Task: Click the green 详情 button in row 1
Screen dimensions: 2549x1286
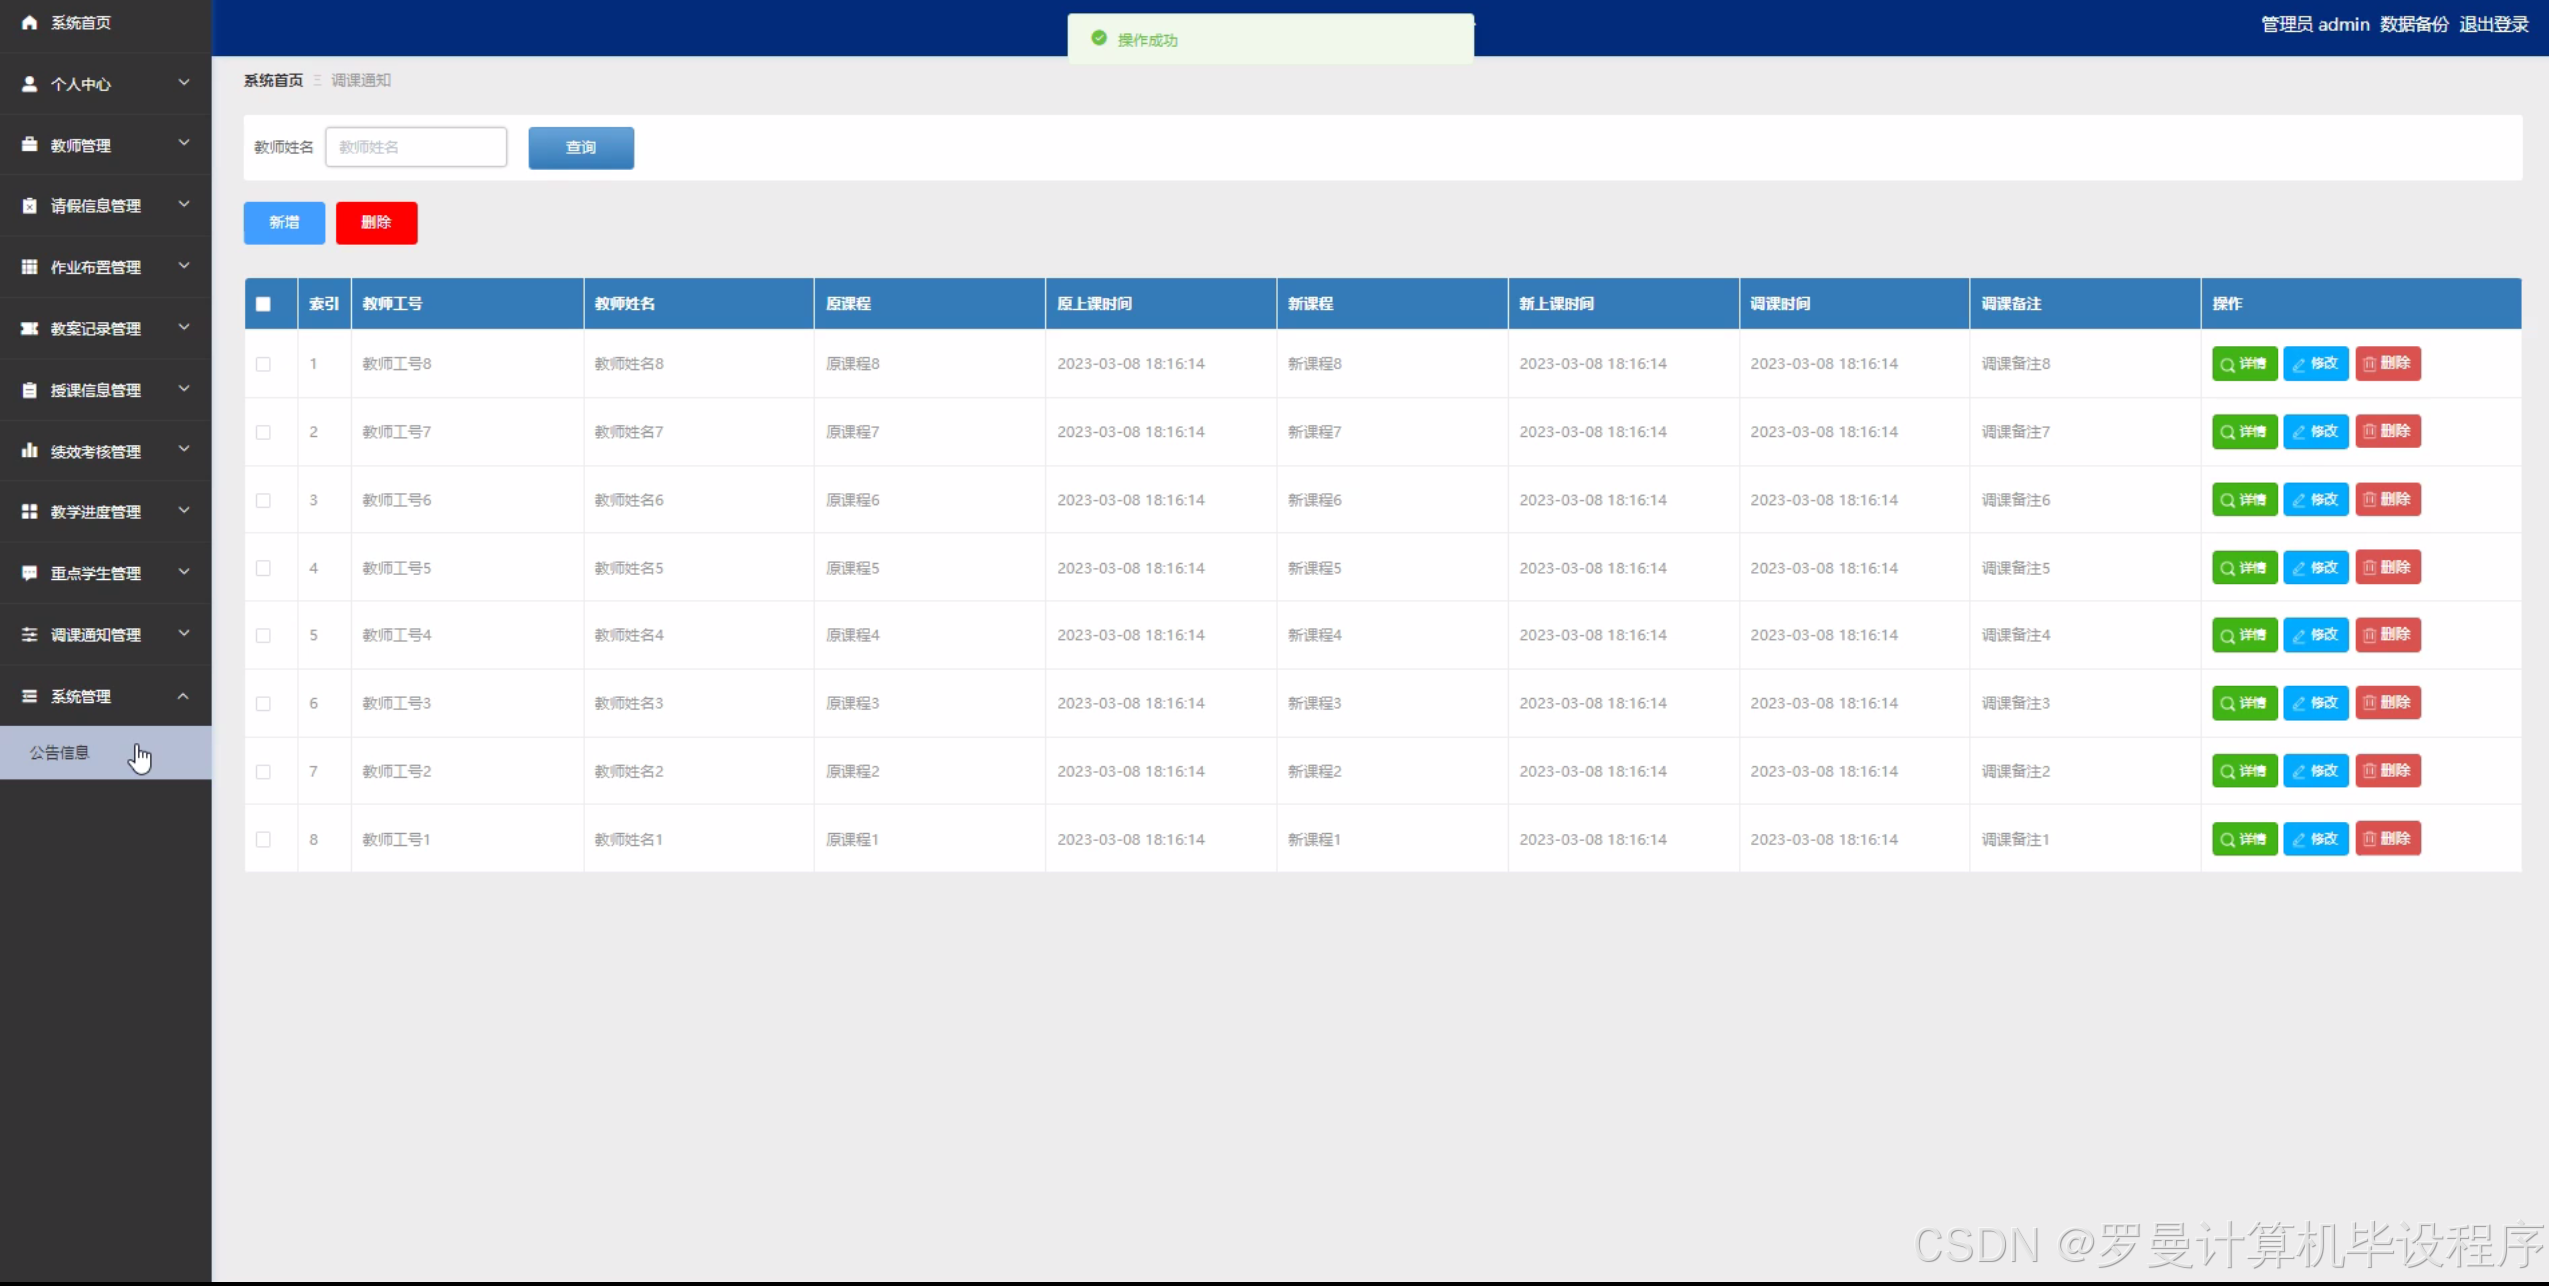Action: (2243, 364)
